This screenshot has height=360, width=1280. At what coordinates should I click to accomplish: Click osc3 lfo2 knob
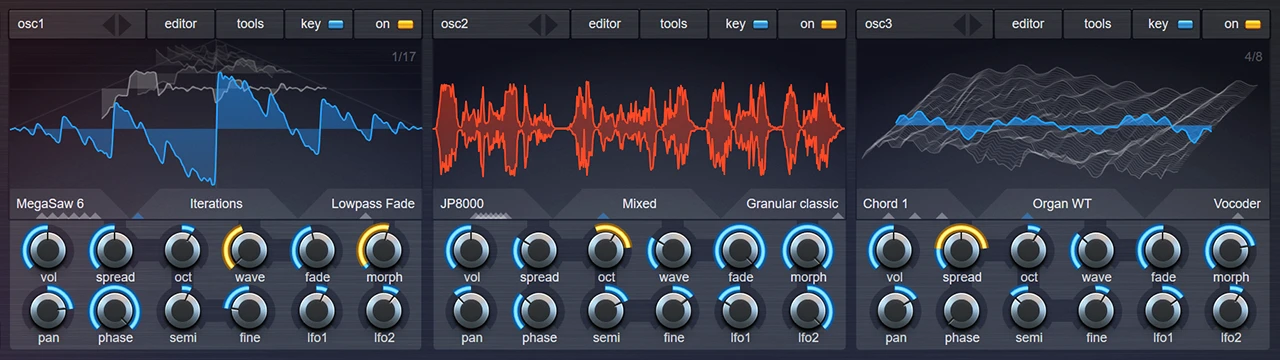click(1230, 311)
